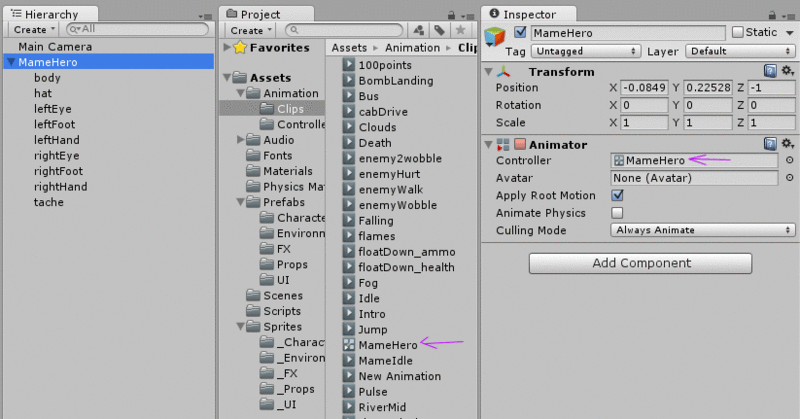Viewport: 800px width, 419px height.
Task: Click the GameObject name field MameHero
Action: tap(628, 33)
